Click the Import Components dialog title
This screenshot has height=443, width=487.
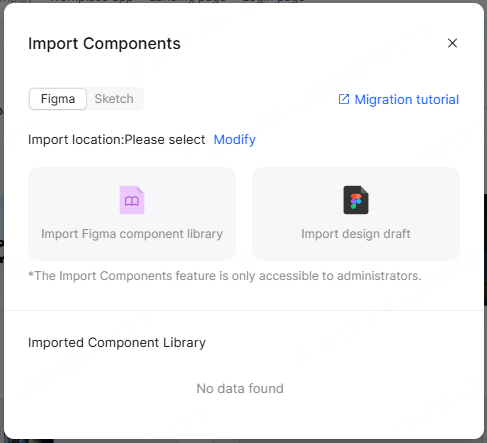[104, 44]
